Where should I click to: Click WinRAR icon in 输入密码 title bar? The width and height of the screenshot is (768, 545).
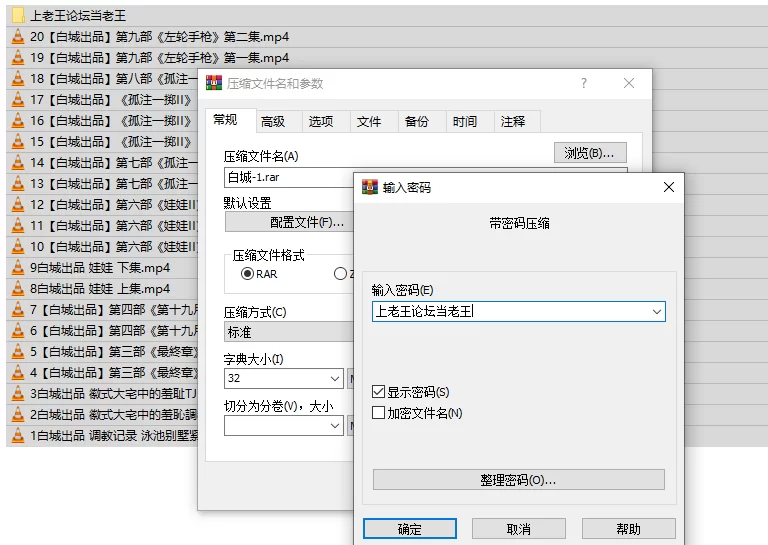370,187
